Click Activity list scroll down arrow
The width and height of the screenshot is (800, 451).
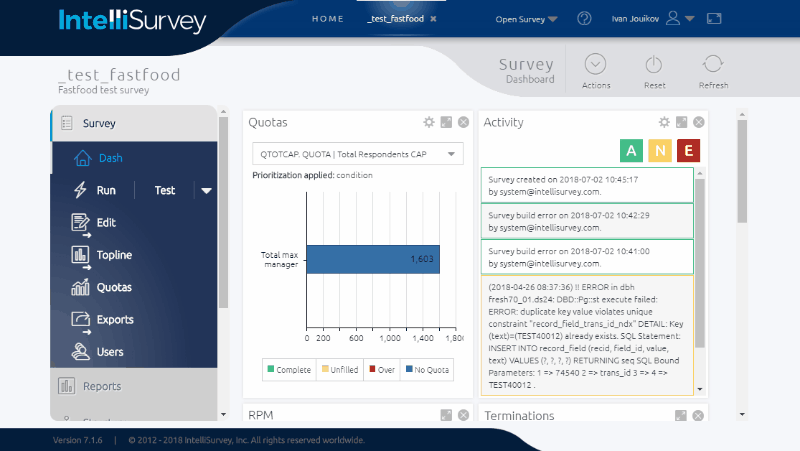pyautogui.click(x=700, y=389)
